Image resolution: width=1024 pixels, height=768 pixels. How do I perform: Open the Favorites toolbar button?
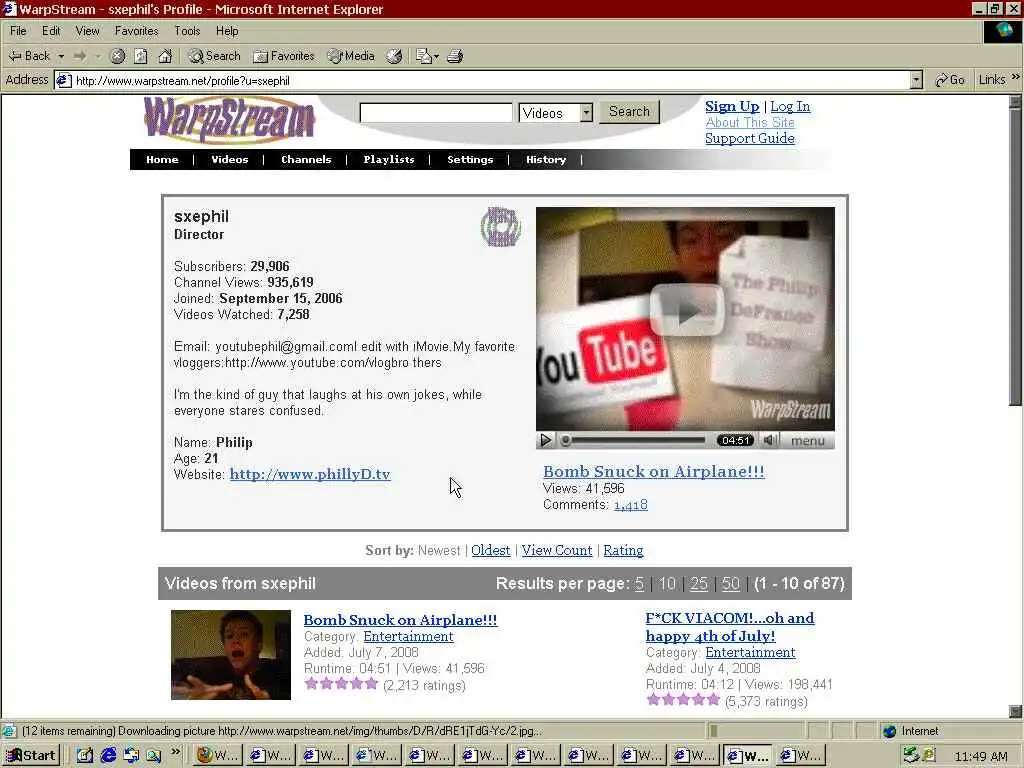pos(283,56)
